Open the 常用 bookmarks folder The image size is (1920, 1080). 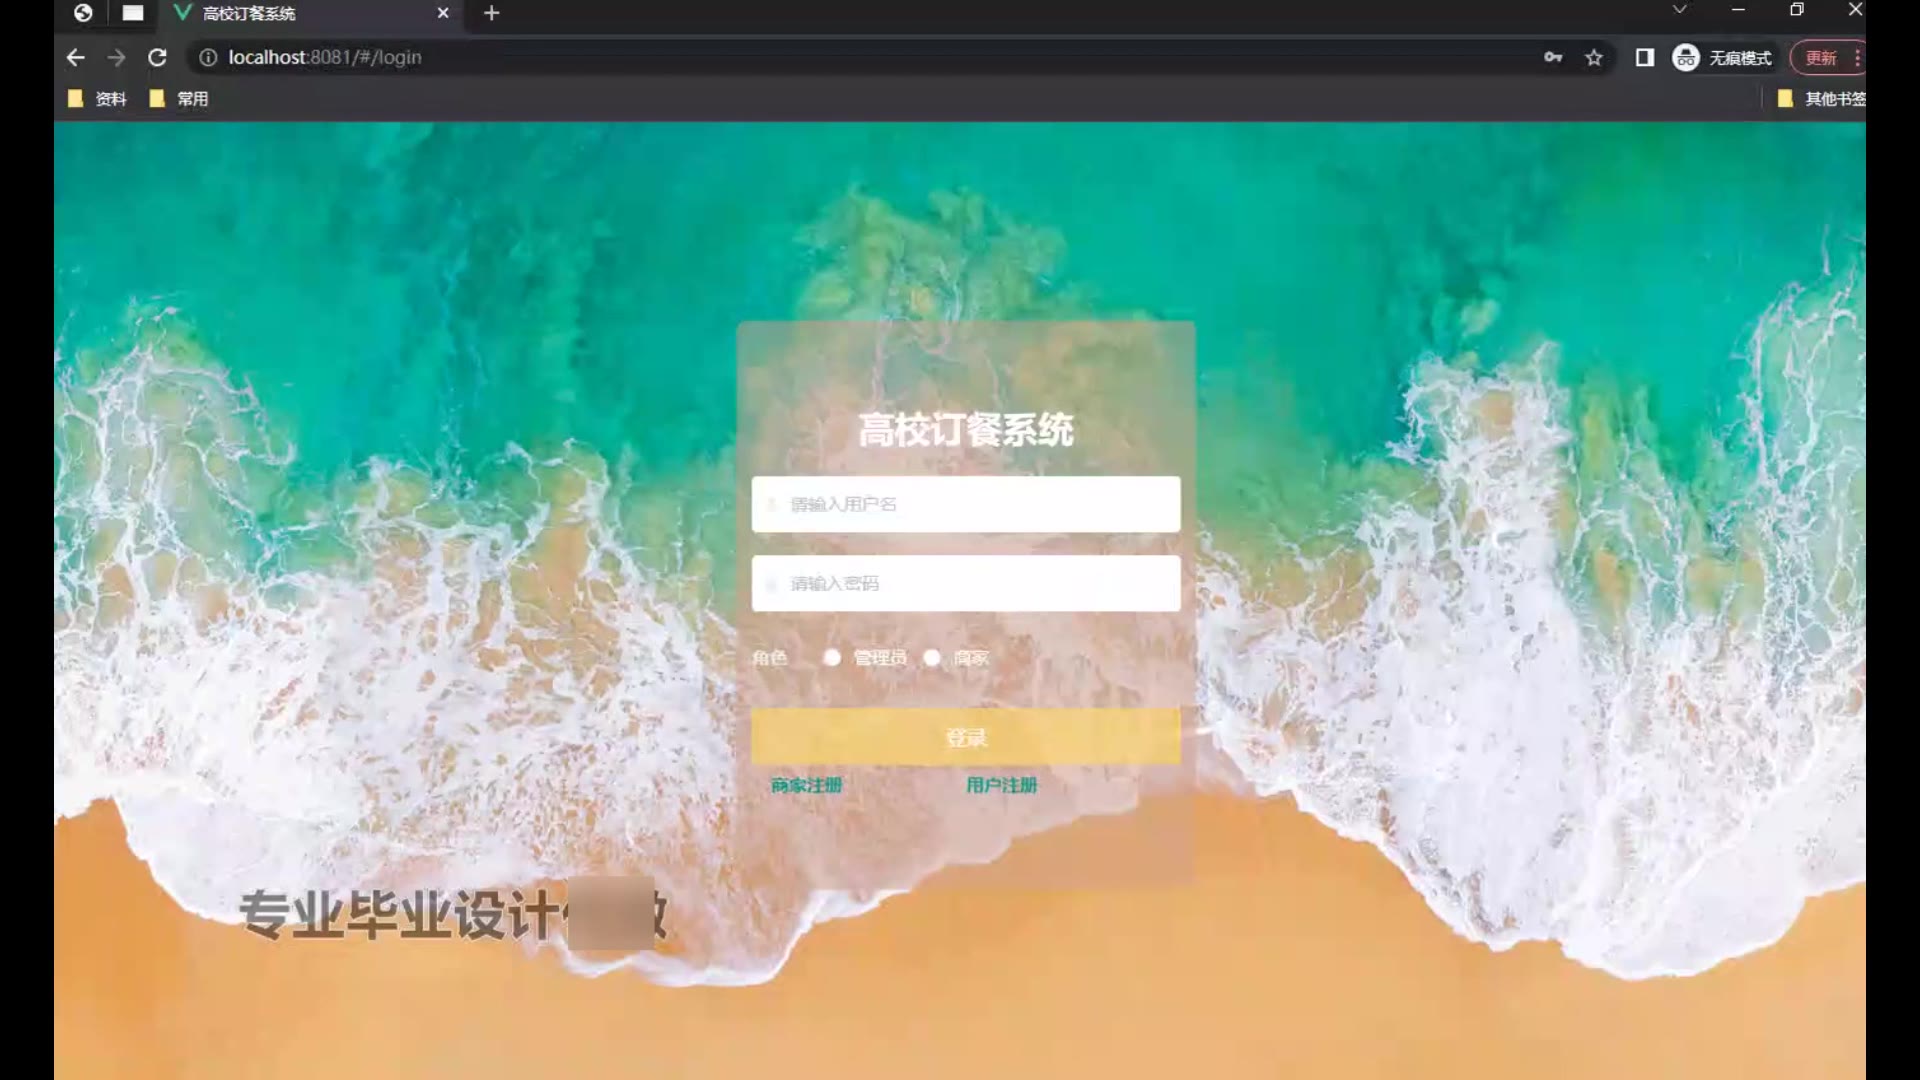180,99
